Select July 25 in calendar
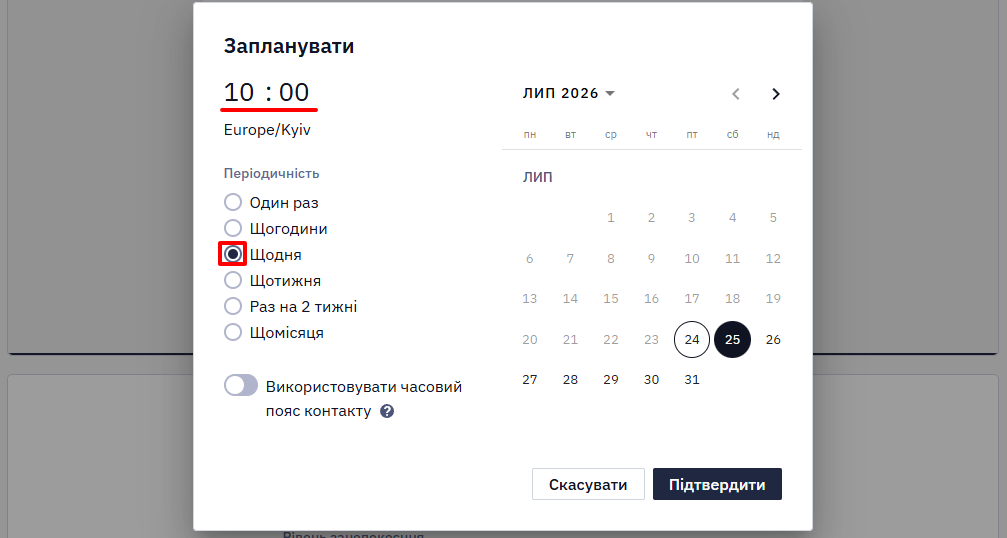 (x=732, y=340)
